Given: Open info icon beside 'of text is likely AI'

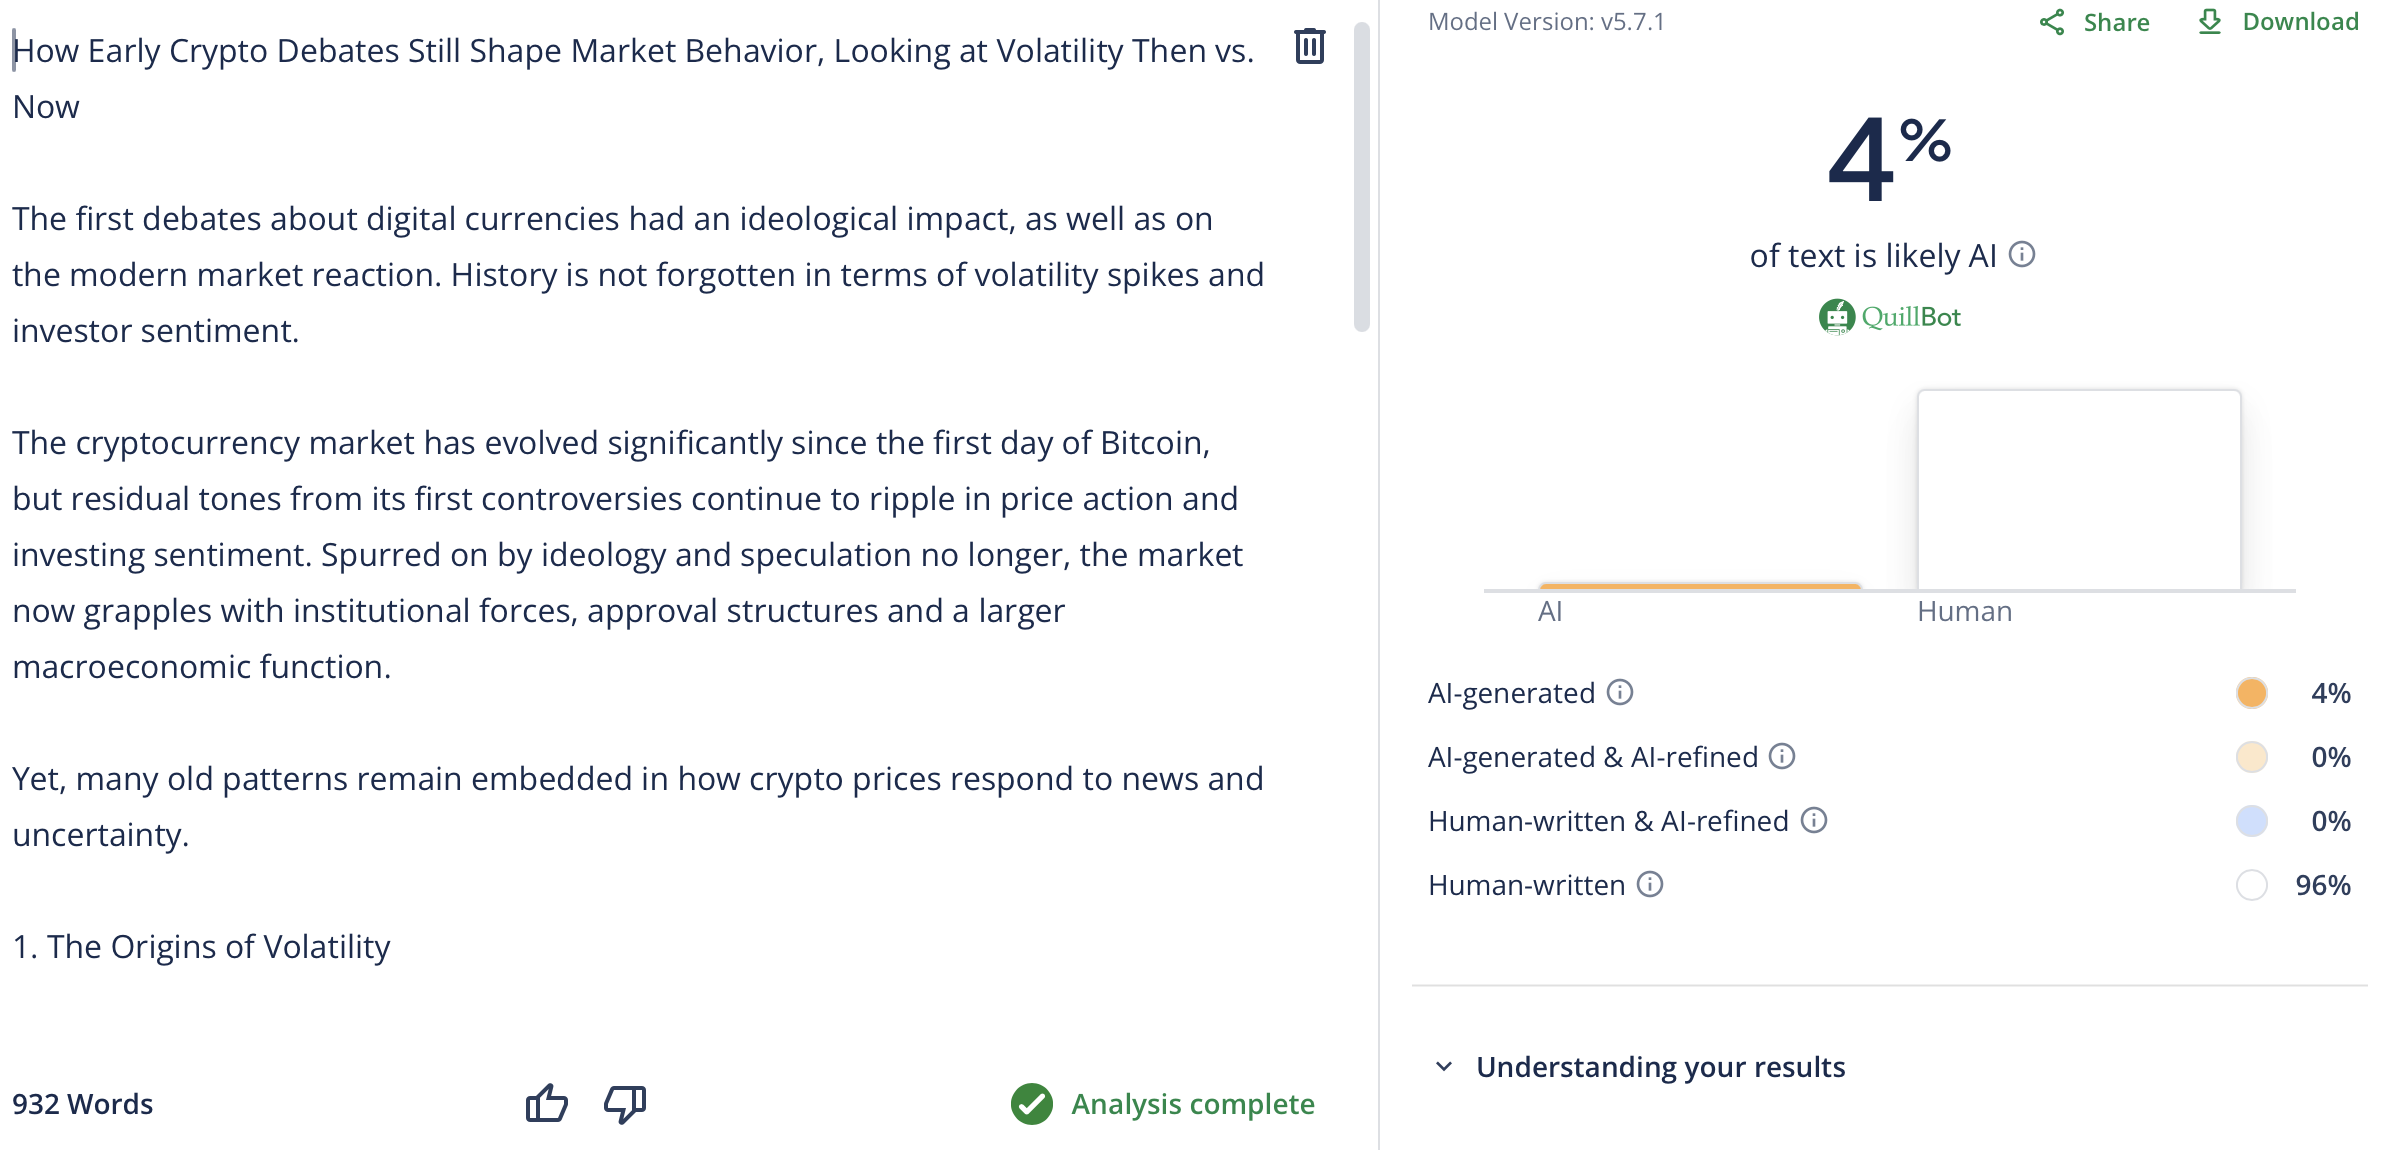Looking at the screenshot, I should (2022, 255).
